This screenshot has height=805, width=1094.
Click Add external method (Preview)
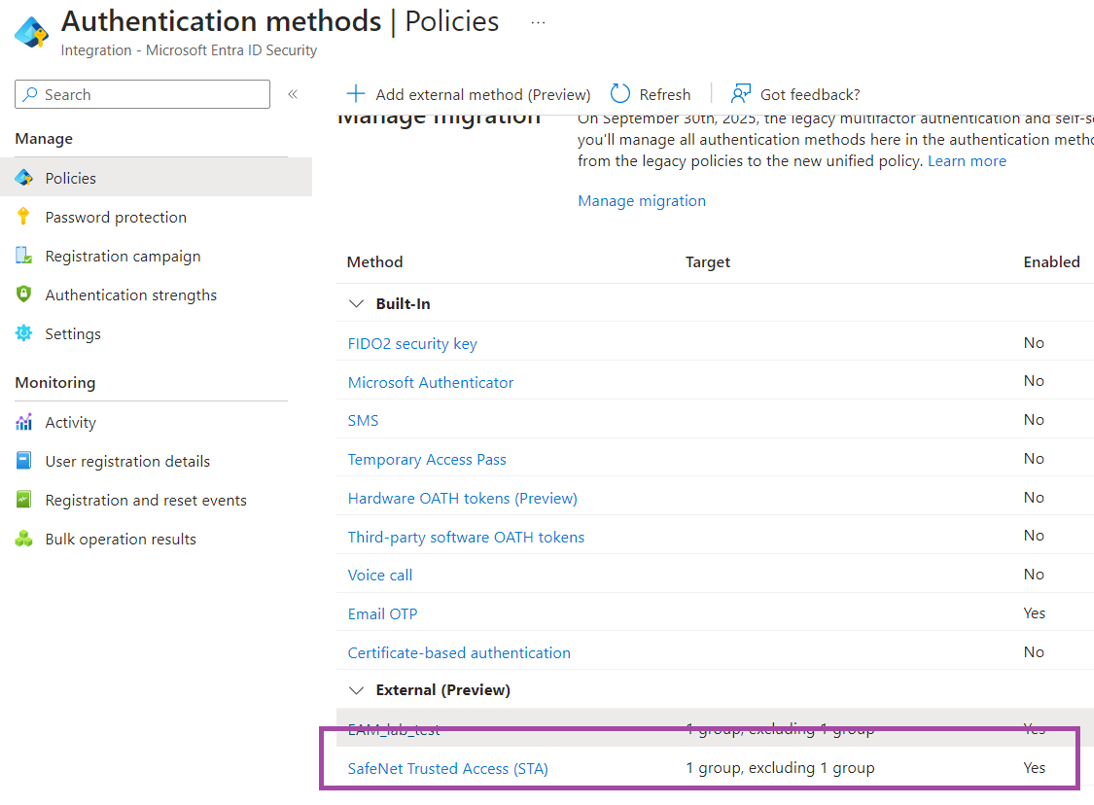click(468, 94)
